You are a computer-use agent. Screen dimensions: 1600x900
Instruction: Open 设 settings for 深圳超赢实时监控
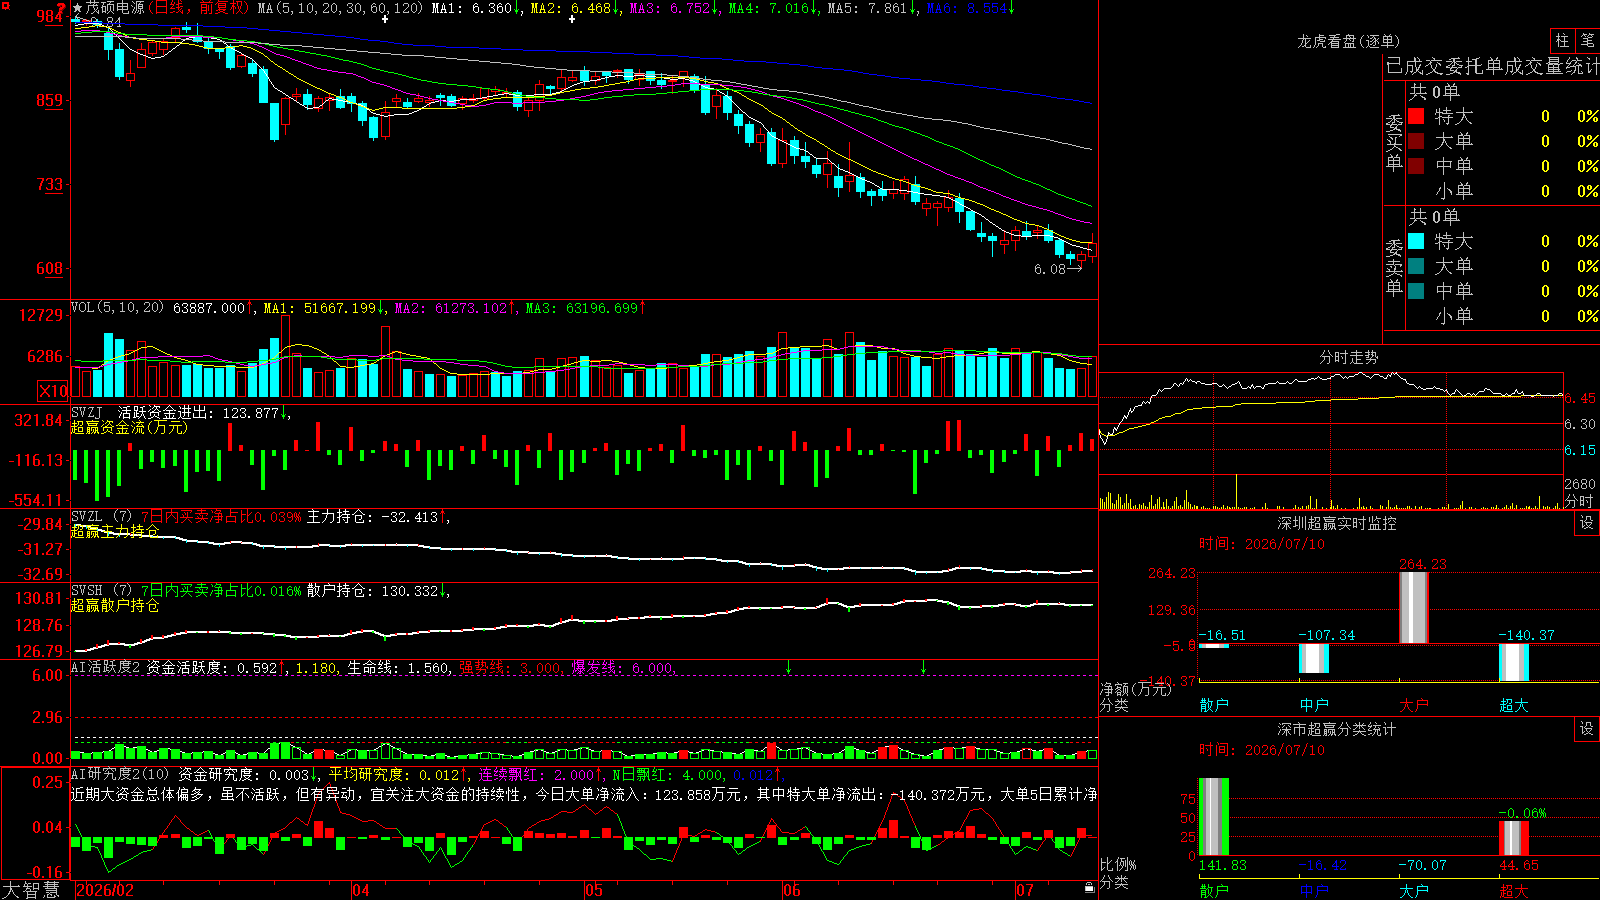[x=1587, y=523]
